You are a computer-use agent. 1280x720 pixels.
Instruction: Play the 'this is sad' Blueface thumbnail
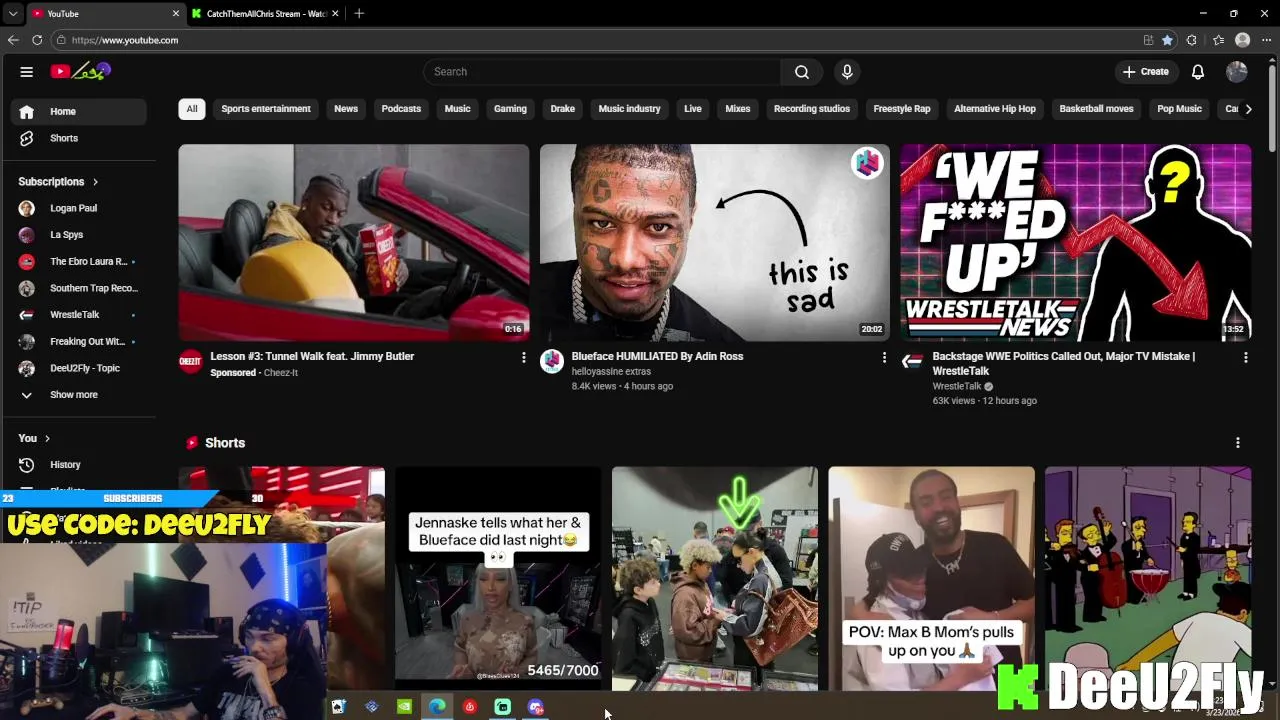click(715, 243)
